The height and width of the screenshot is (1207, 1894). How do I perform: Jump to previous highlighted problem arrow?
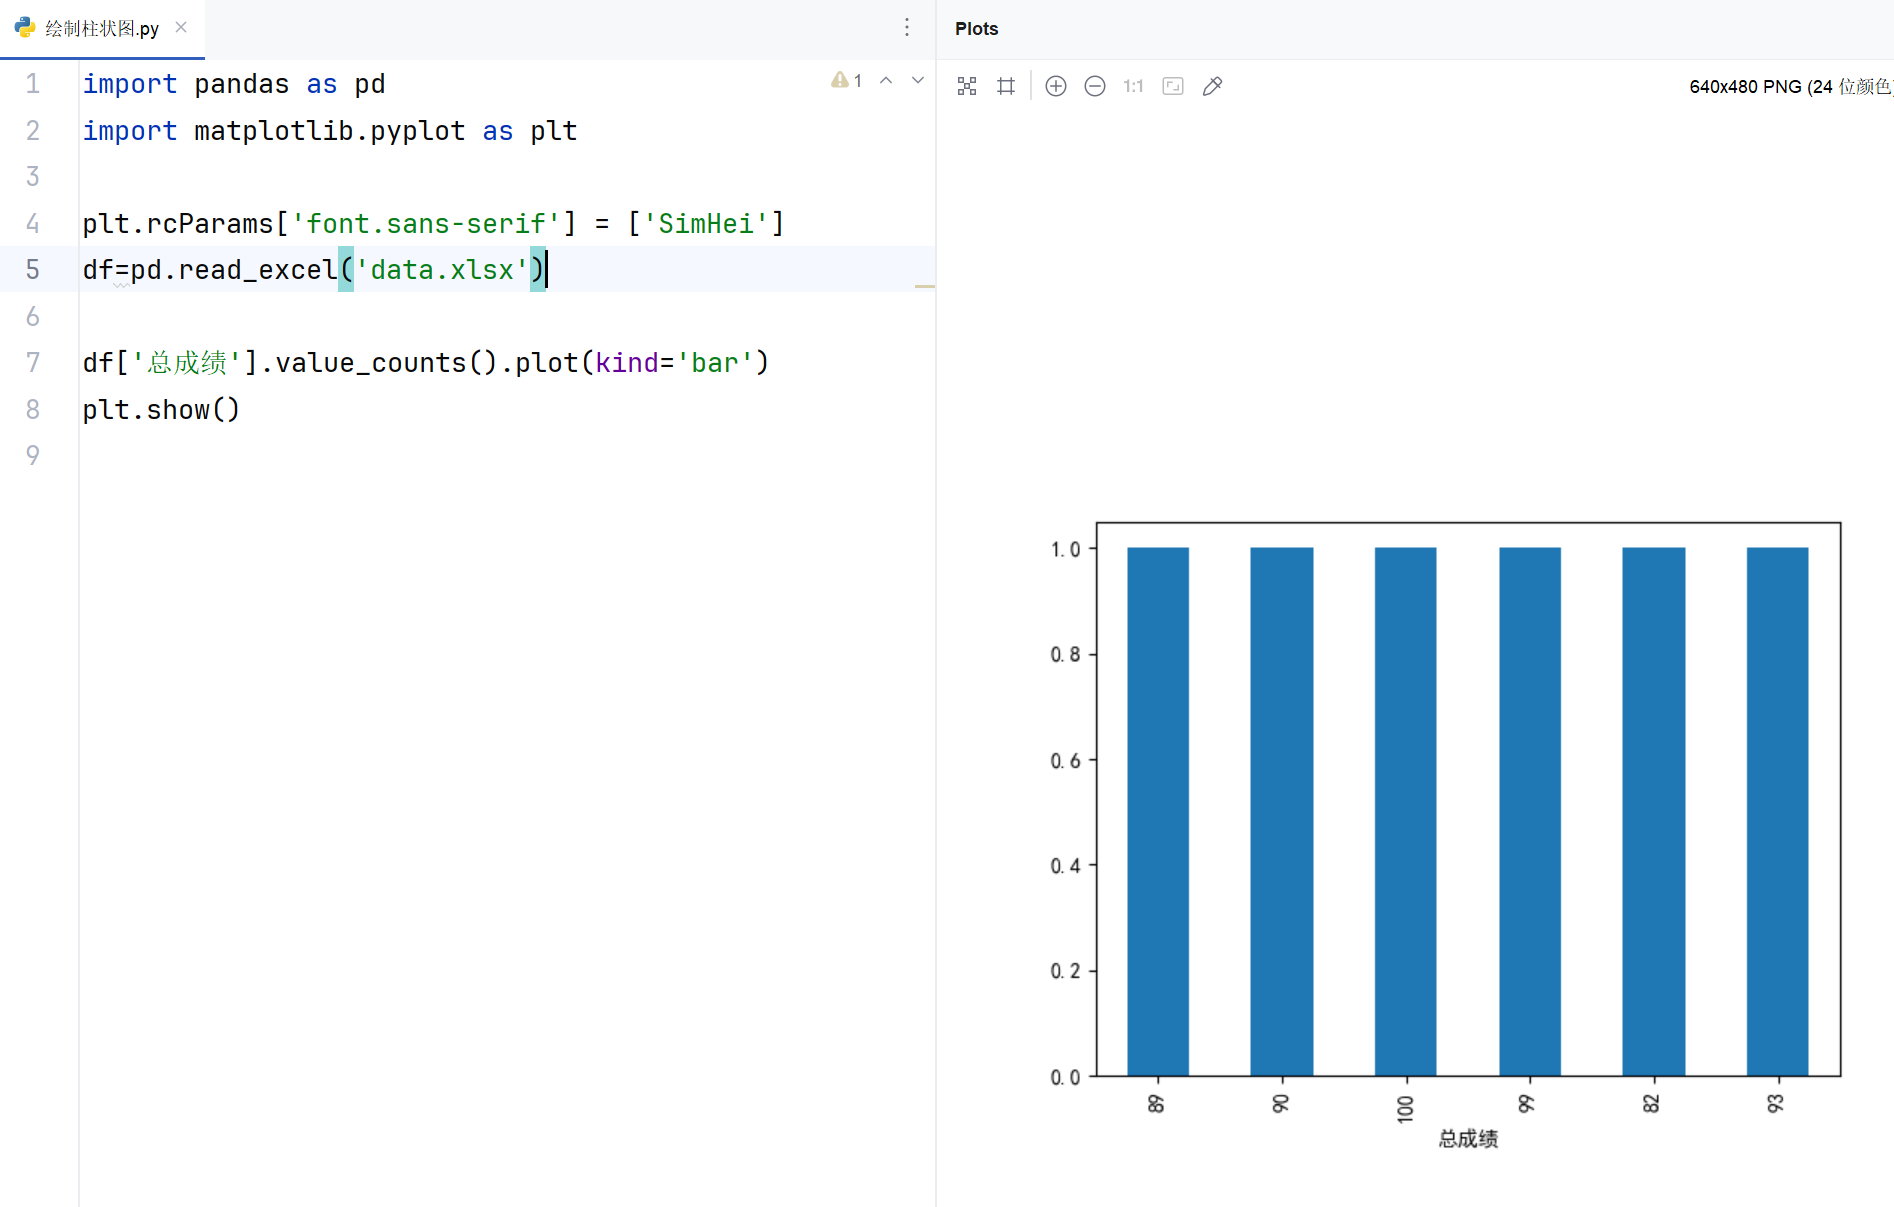(x=886, y=81)
